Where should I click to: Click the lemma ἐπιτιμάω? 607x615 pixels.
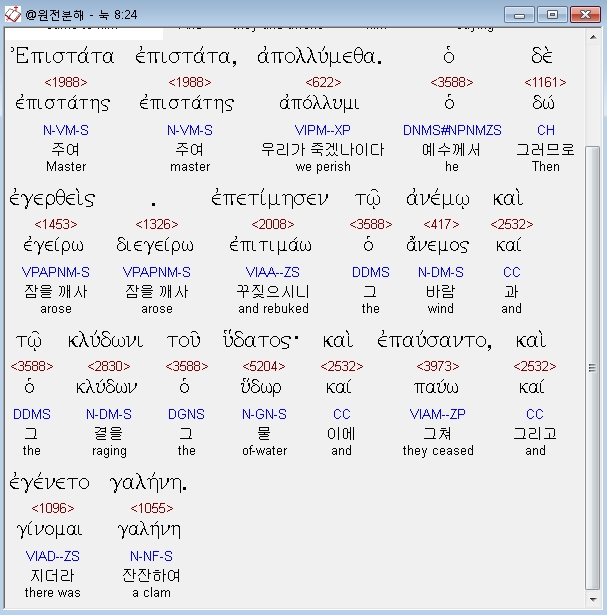(x=270, y=246)
